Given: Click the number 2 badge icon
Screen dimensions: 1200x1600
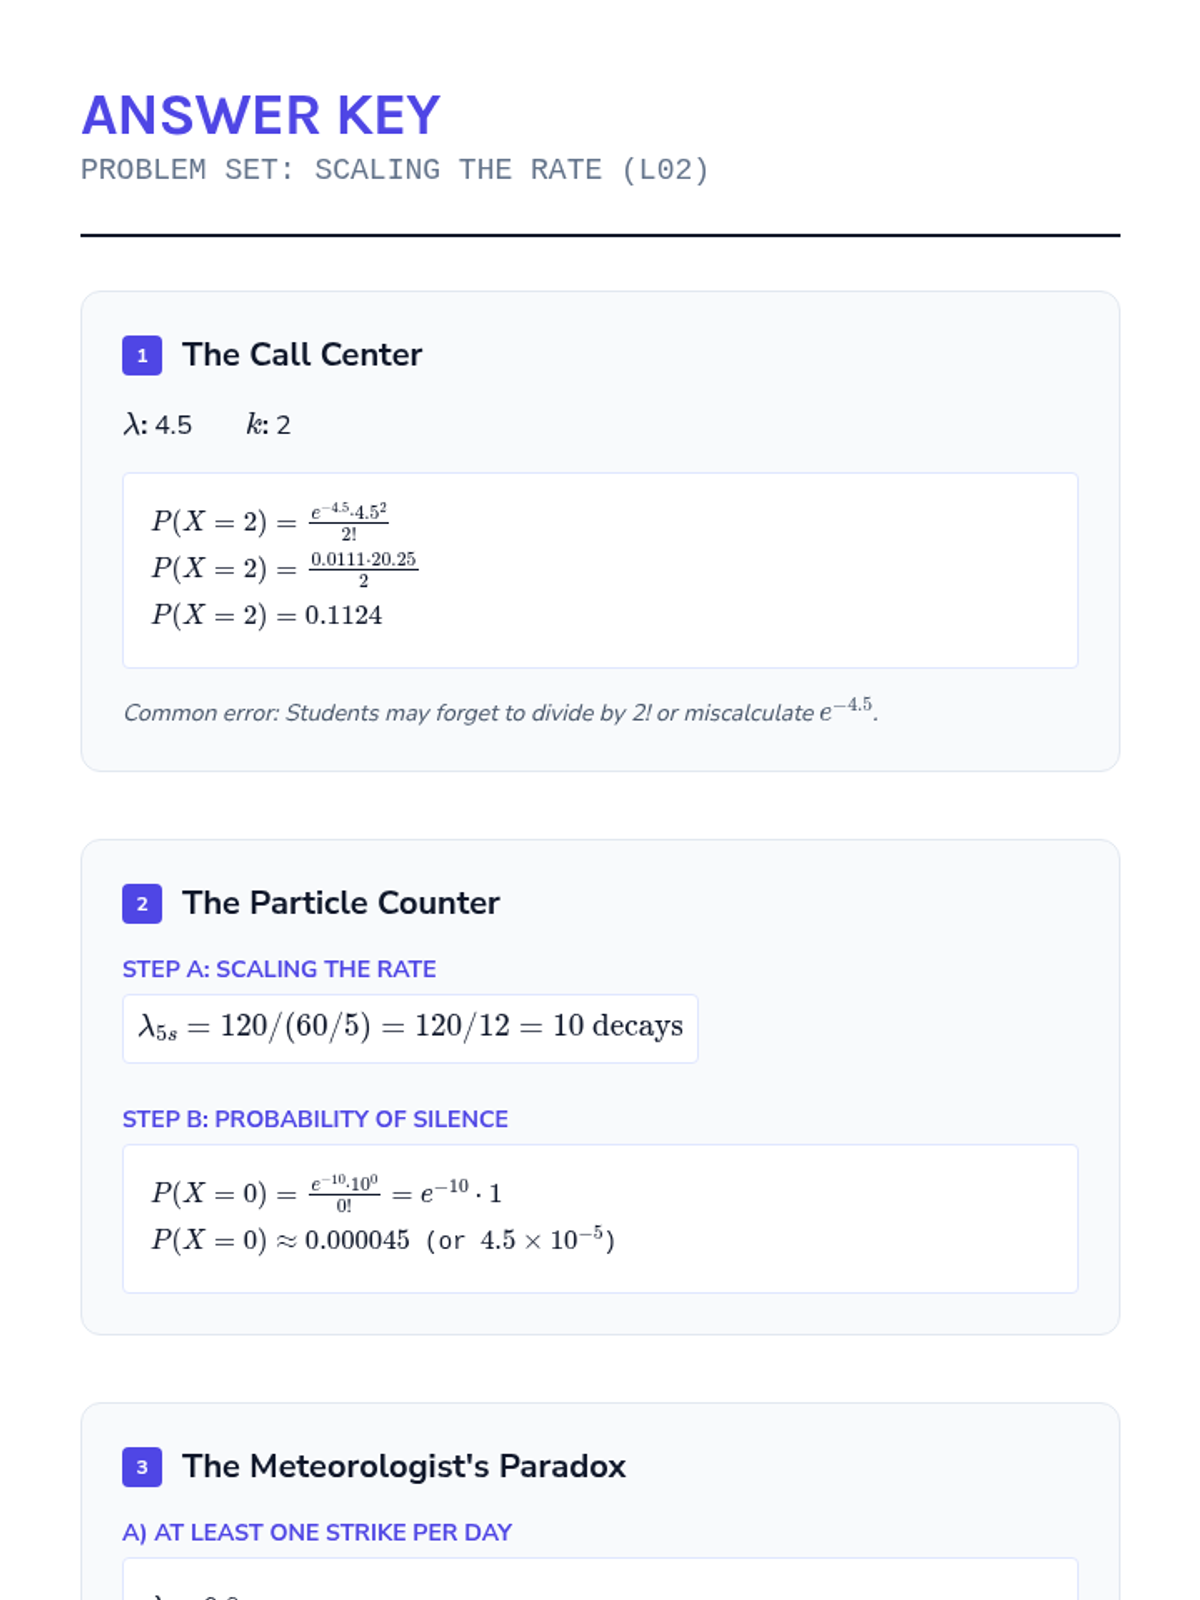Looking at the screenshot, I should pyautogui.click(x=142, y=904).
